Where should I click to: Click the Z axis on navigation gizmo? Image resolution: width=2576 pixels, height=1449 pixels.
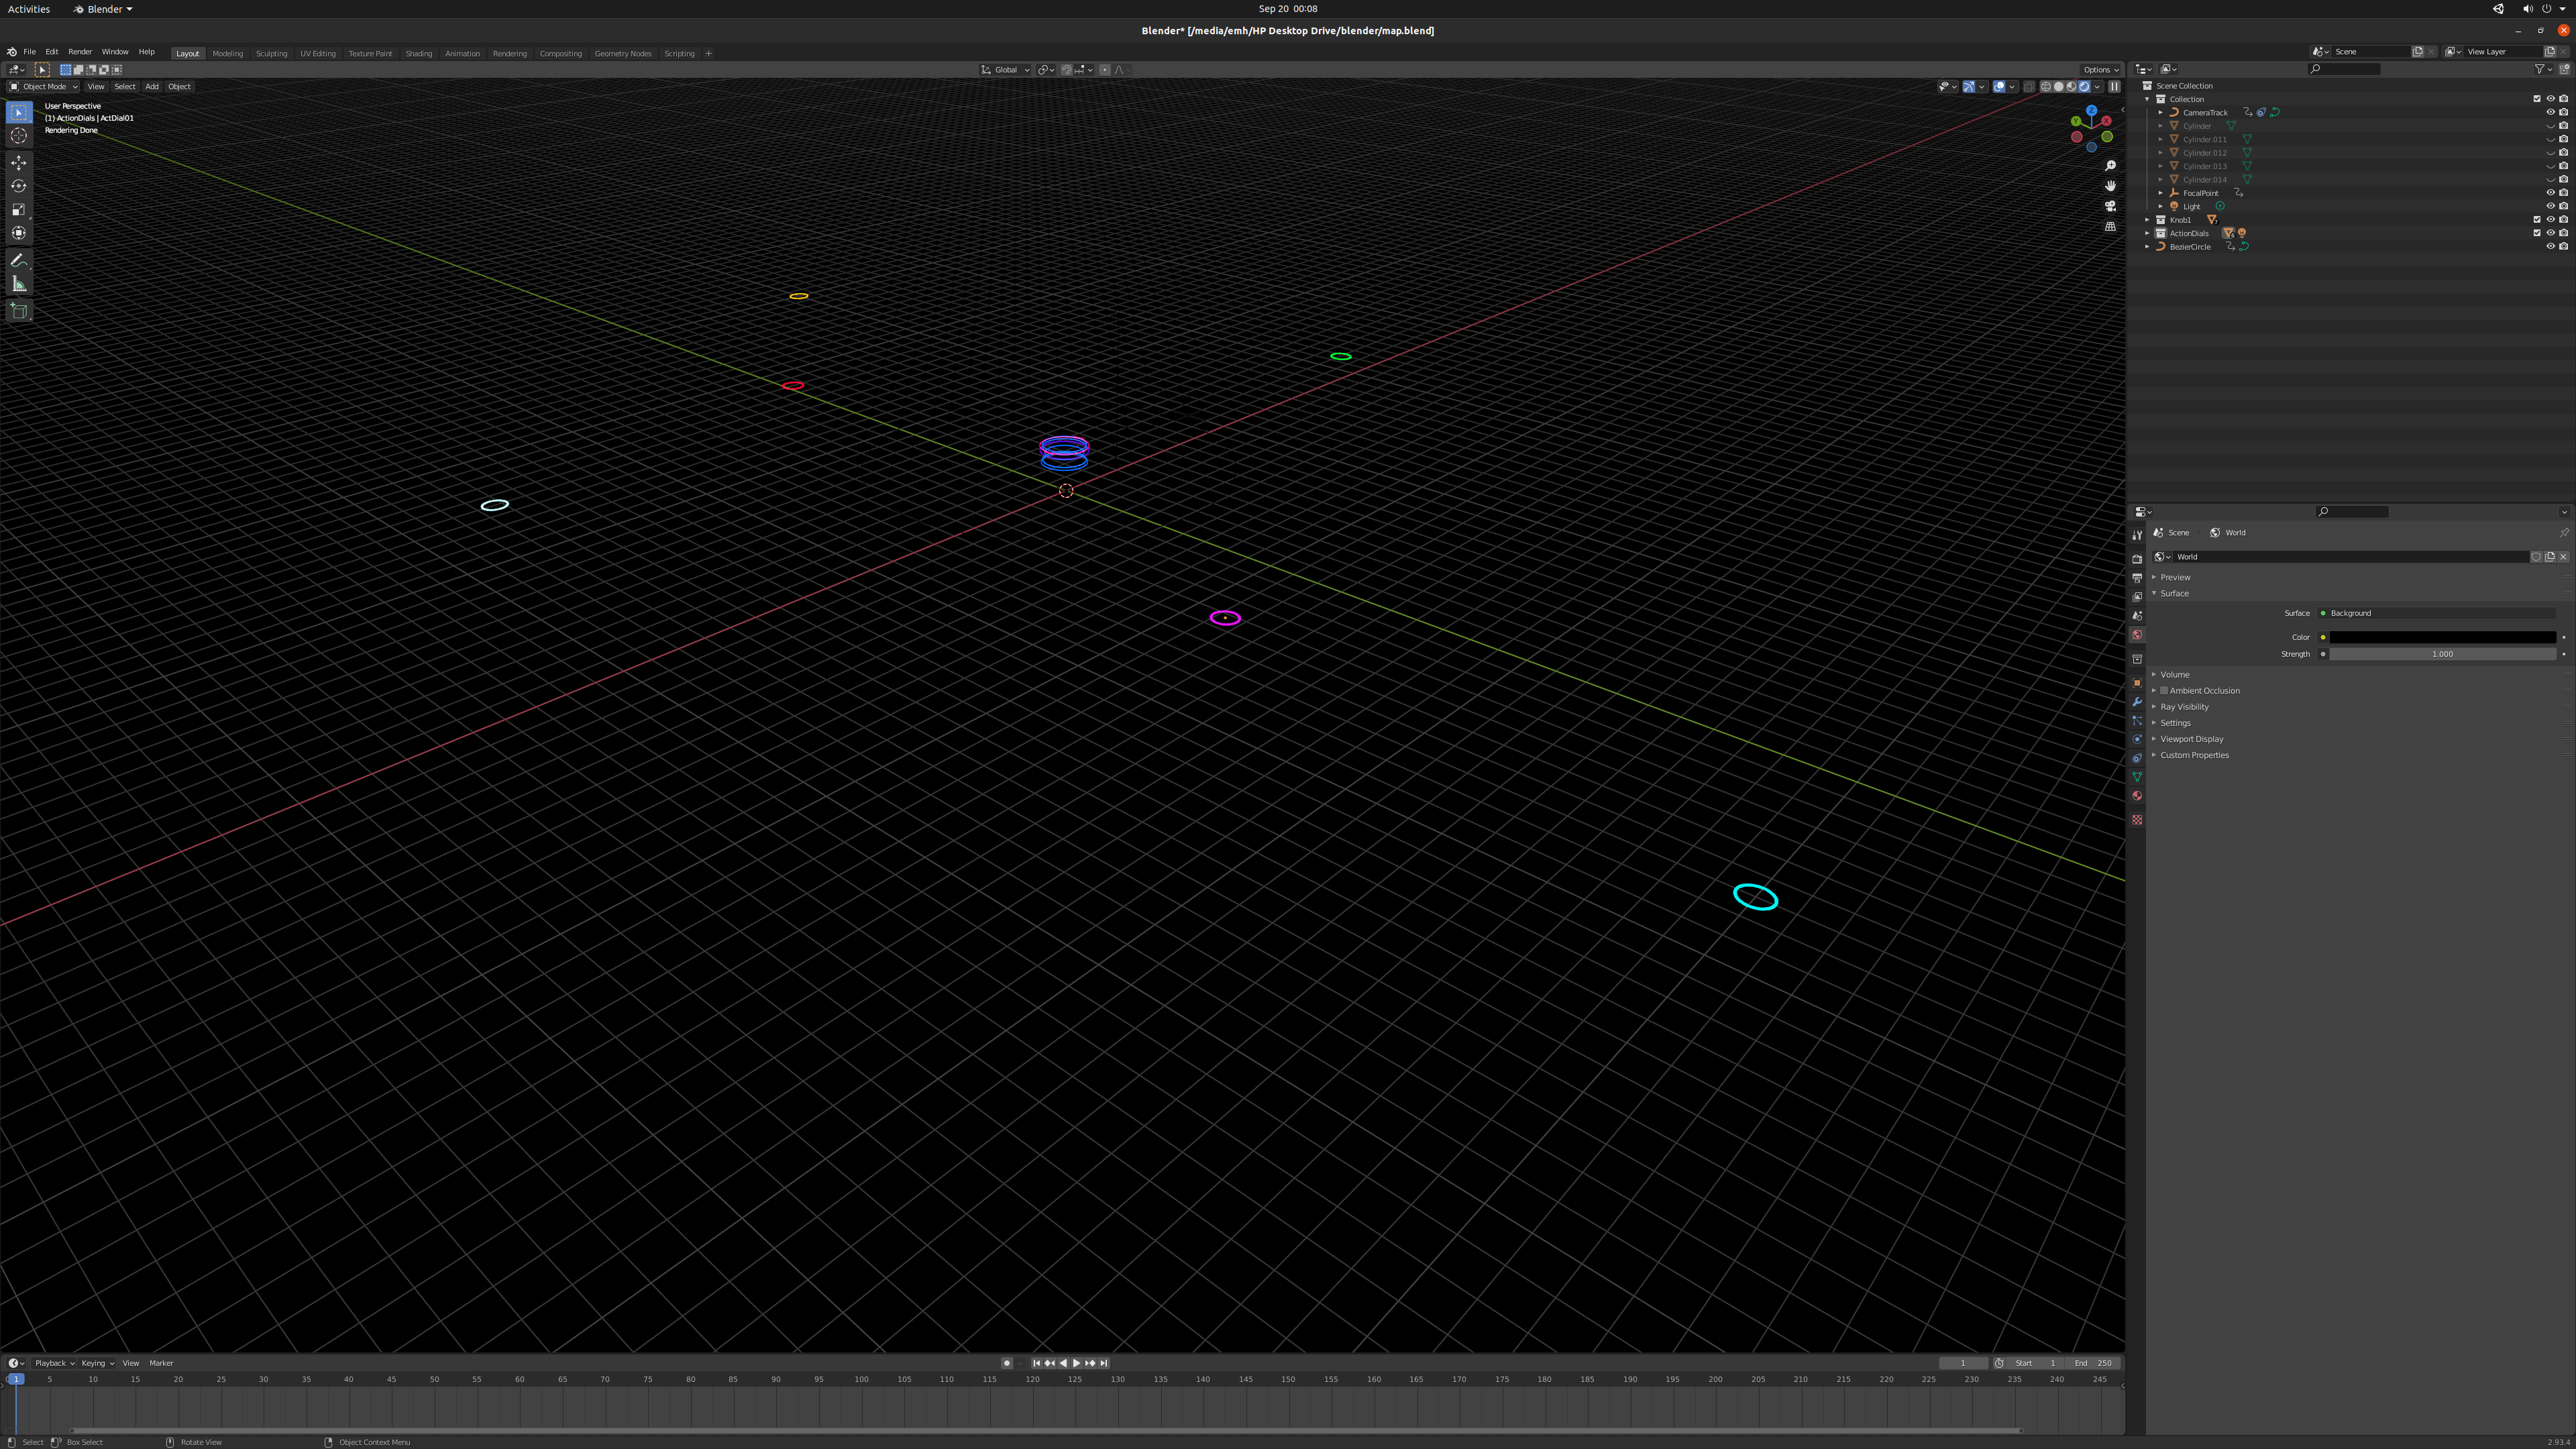point(2091,110)
